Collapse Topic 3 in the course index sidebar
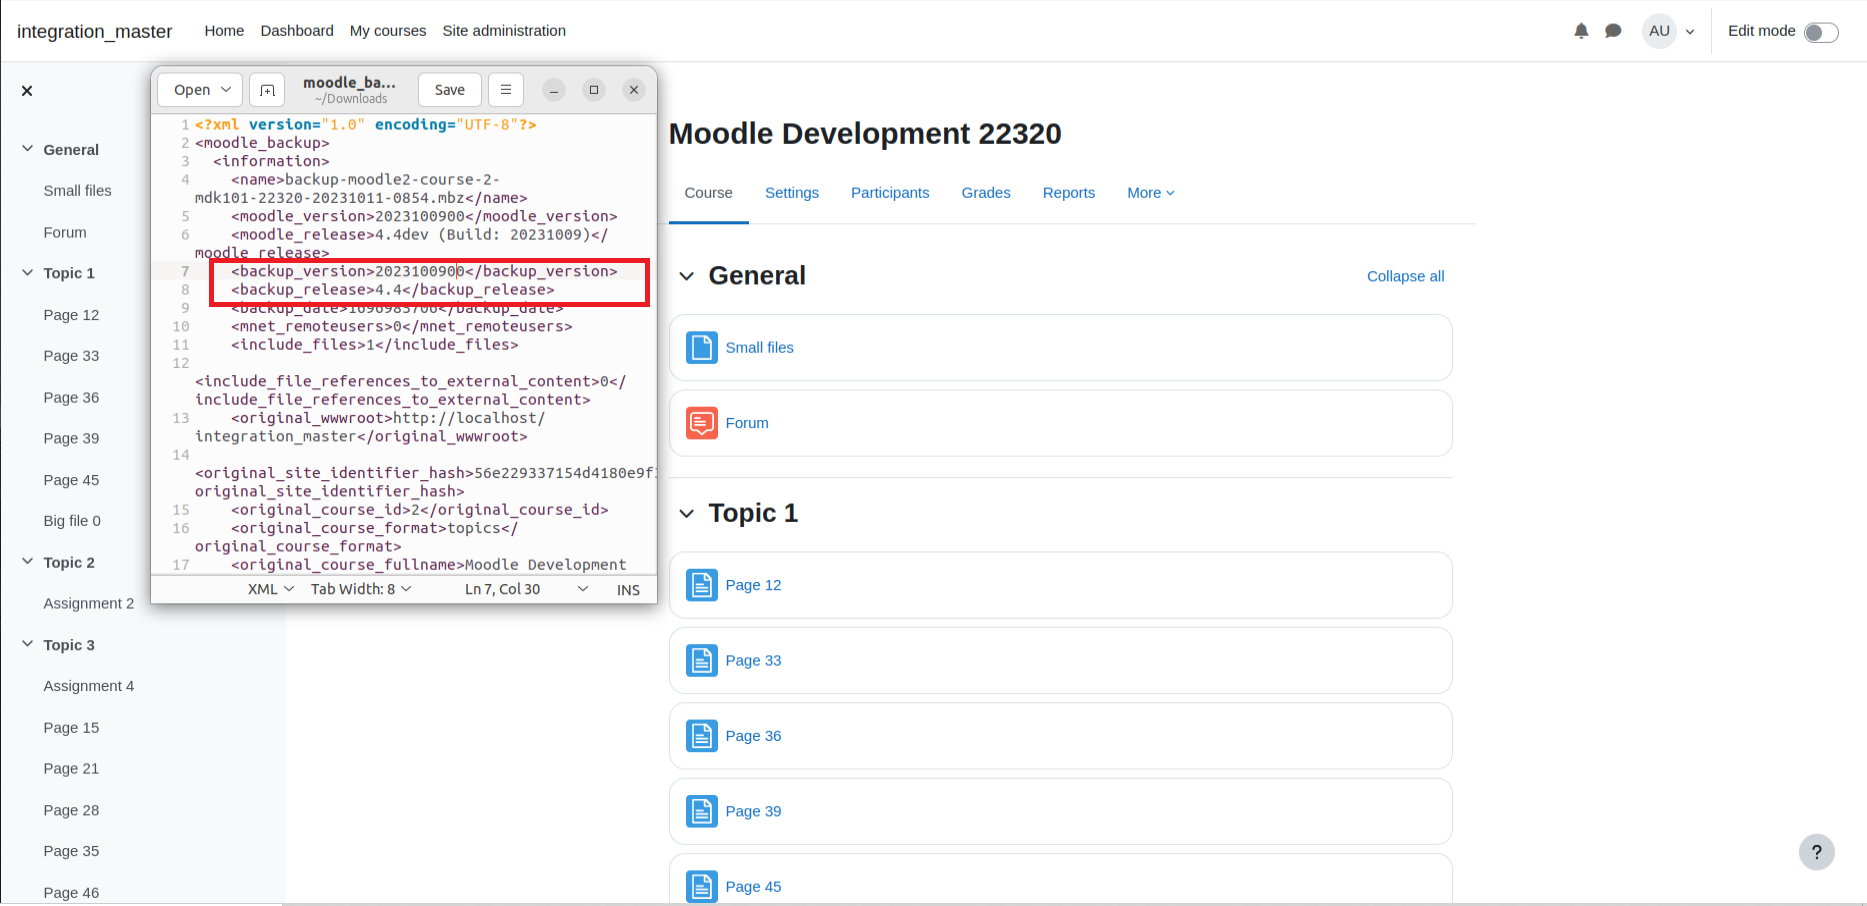Viewport: 1867px width, 906px height. [27, 645]
